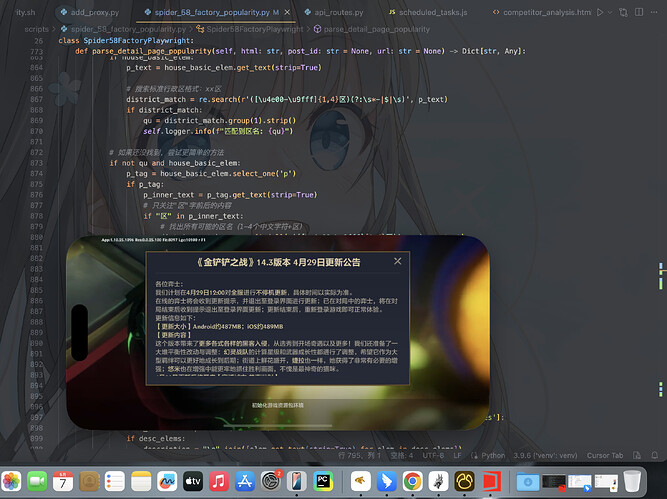Open compare changes icon in editor toolbar
This screenshot has height=499, width=667.
pyautogui.click(x=623, y=12)
